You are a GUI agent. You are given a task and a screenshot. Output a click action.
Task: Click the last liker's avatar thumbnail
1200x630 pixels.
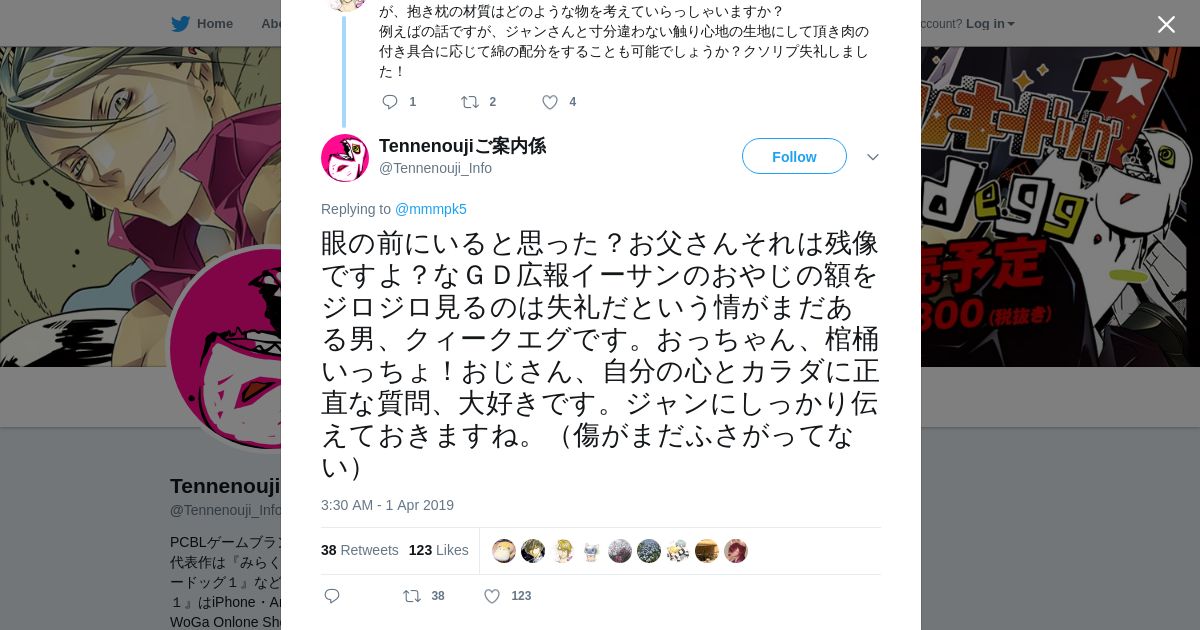[x=736, y=551]
